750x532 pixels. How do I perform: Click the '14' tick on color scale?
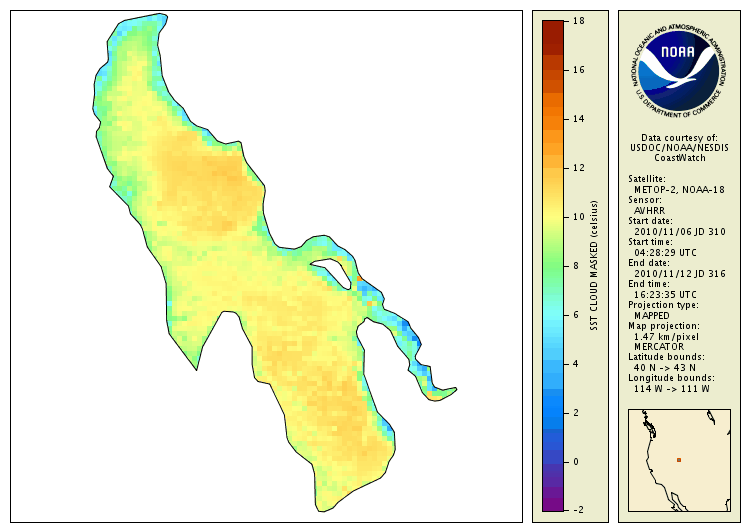(579, 119)
